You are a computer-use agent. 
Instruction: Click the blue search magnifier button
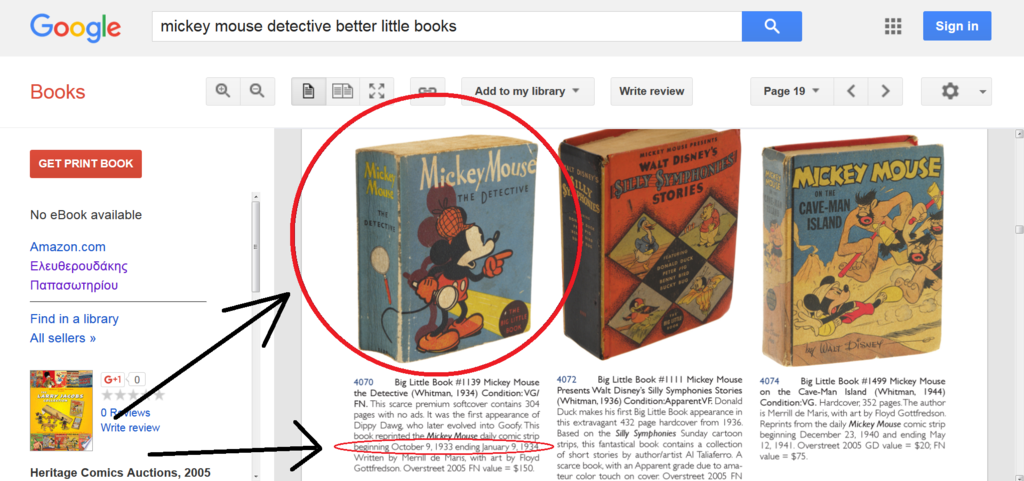tap(771, 26)
